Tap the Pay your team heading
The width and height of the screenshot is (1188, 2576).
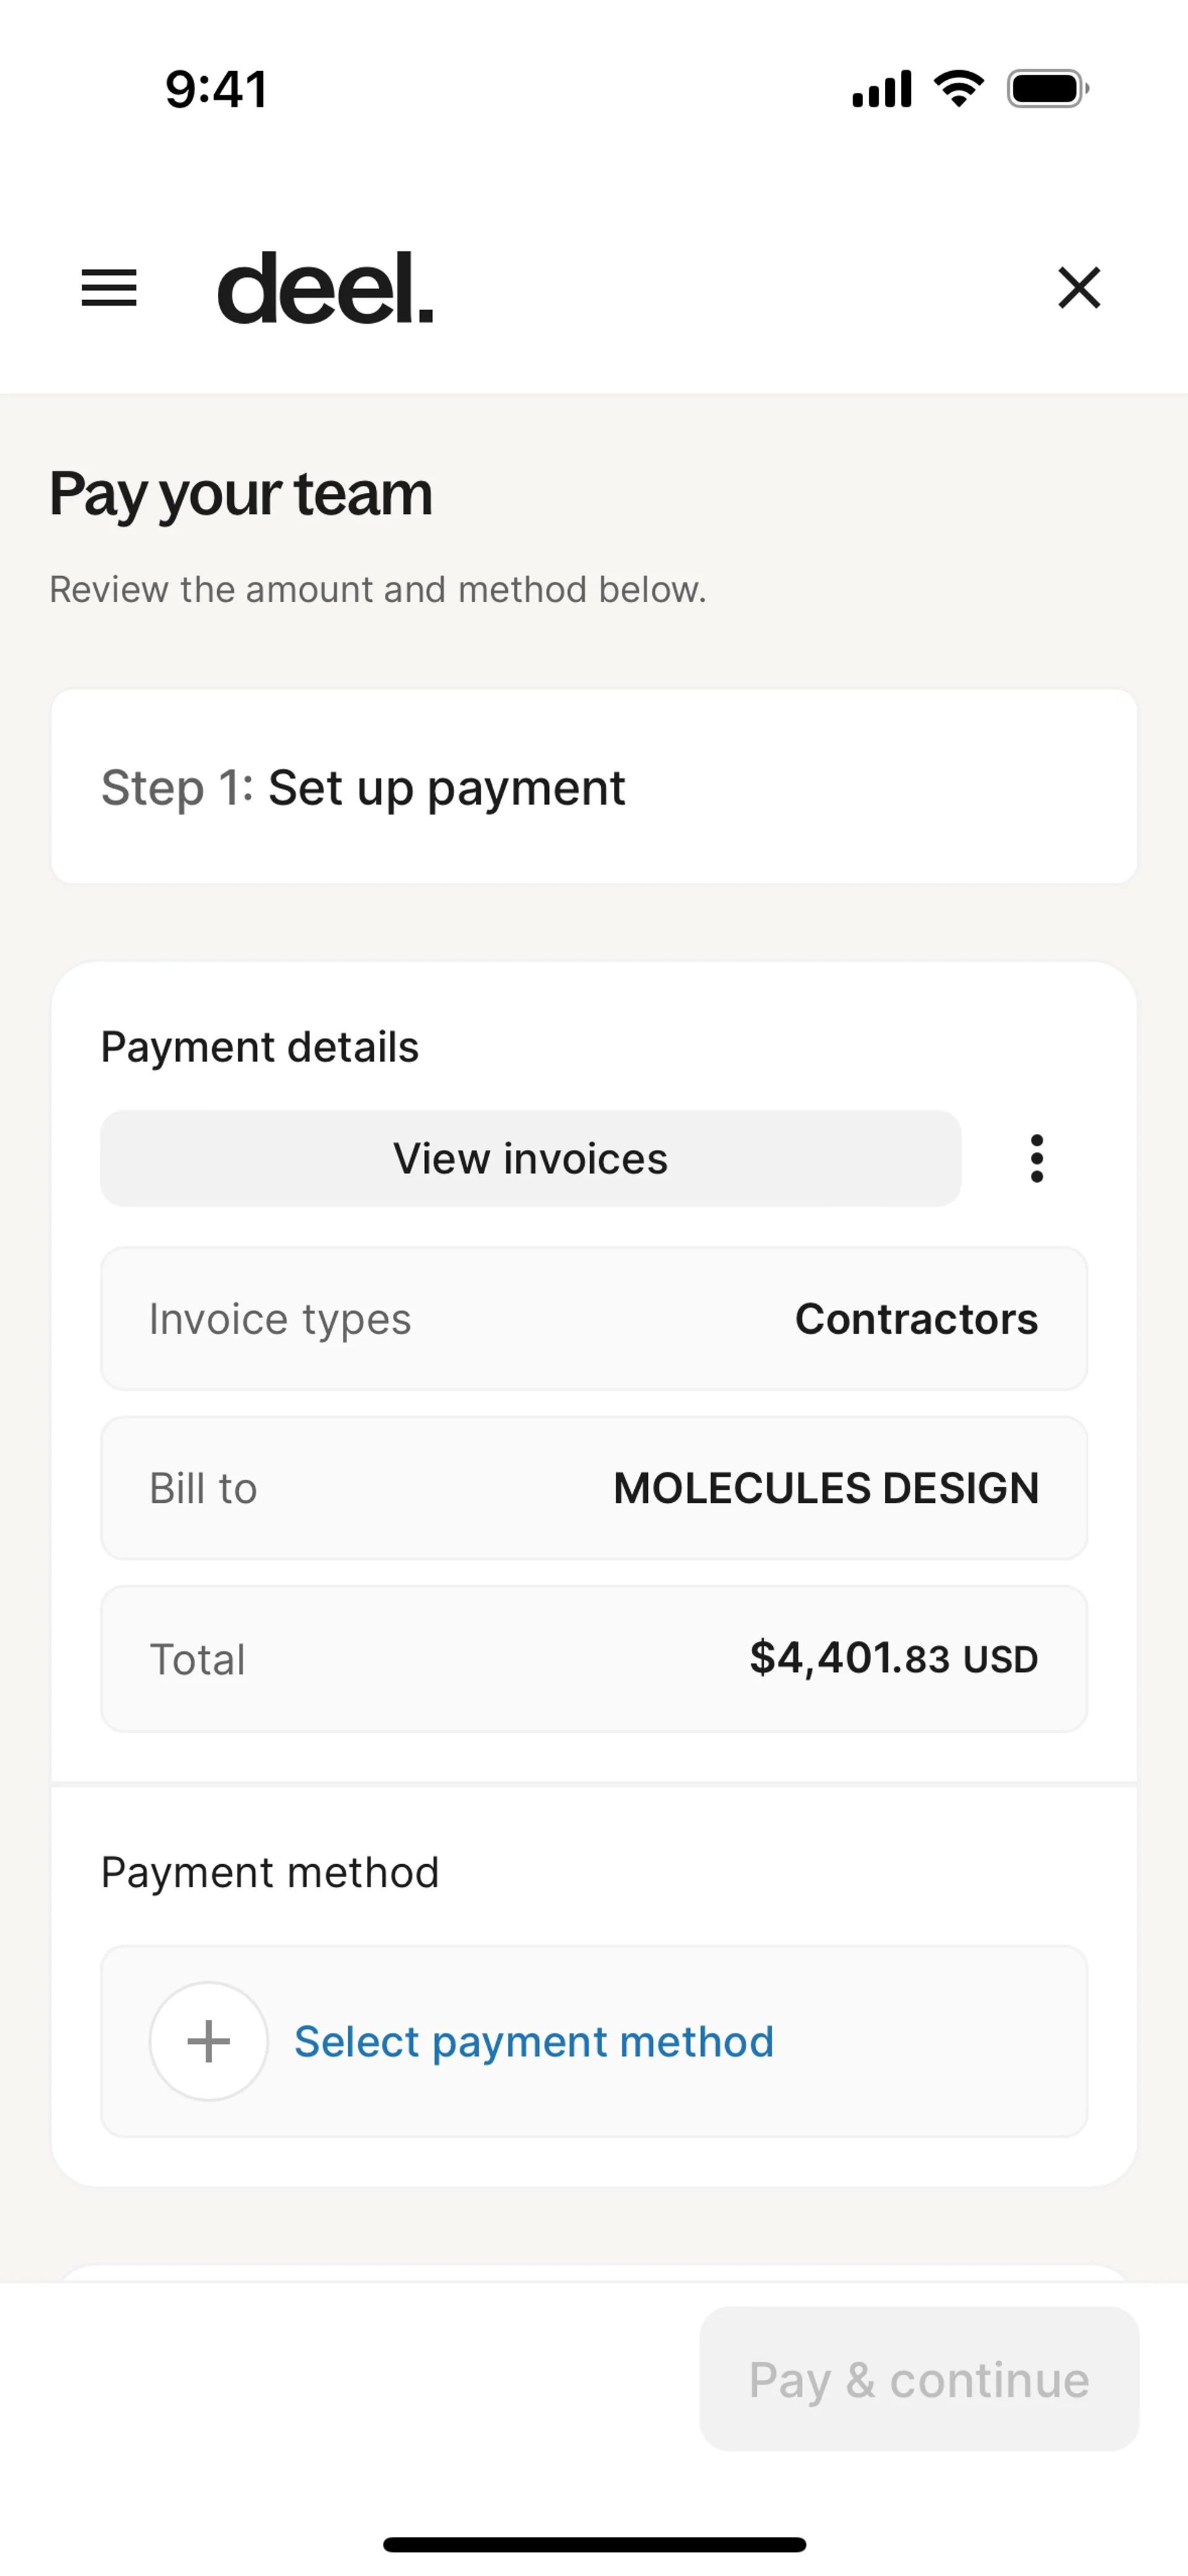(x=241, y=493)
